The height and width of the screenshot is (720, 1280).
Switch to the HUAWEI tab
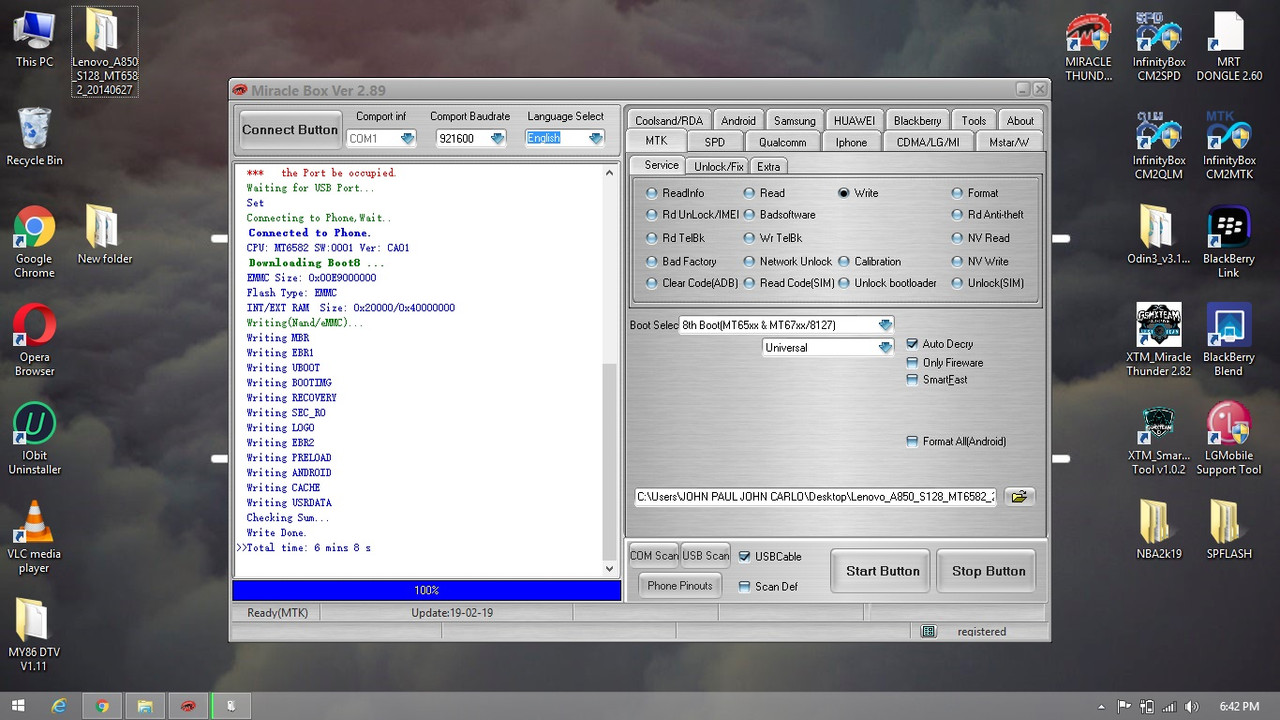pos(854,121)
